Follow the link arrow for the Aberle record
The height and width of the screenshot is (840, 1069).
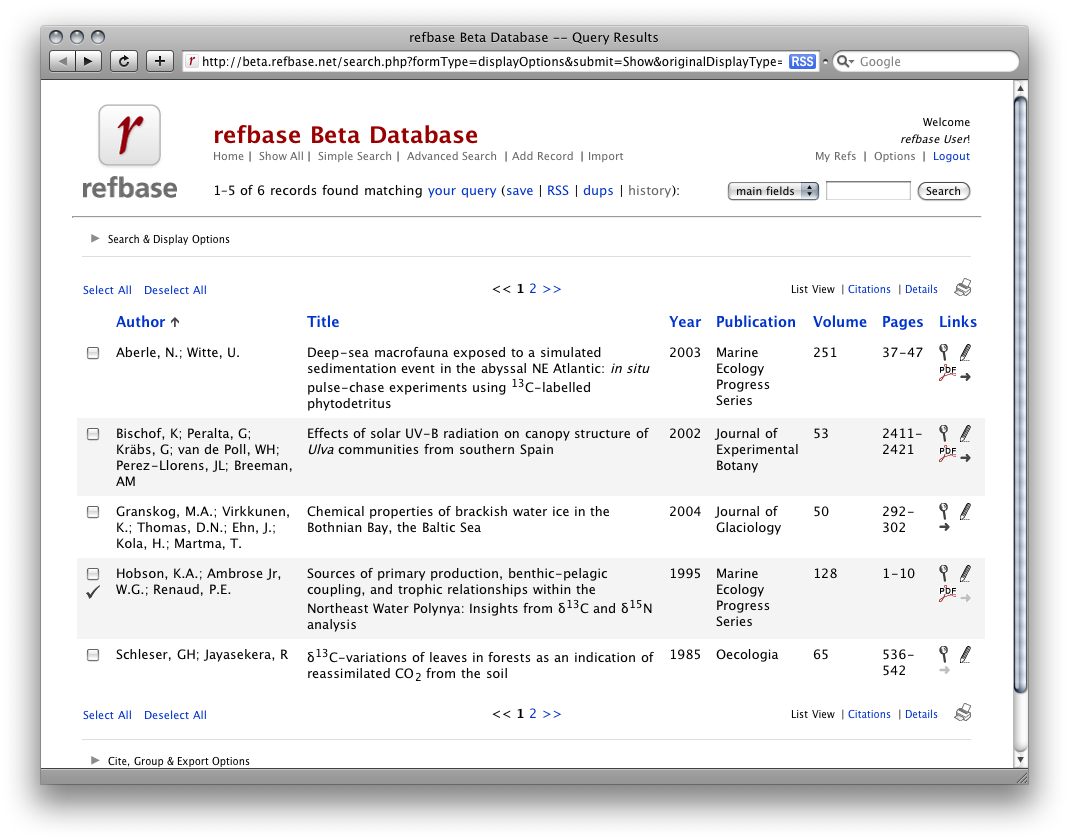tap(965, 376)
